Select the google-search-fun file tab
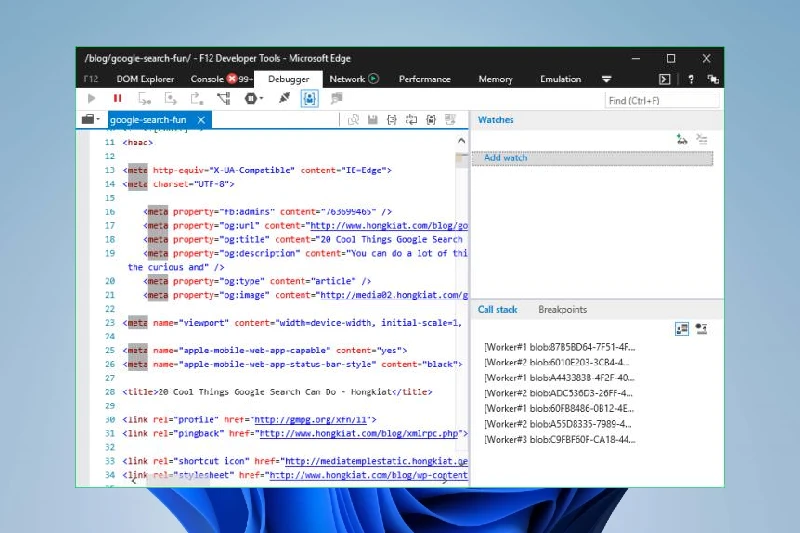Screen dimensions: 800x533 click(148, 120)
